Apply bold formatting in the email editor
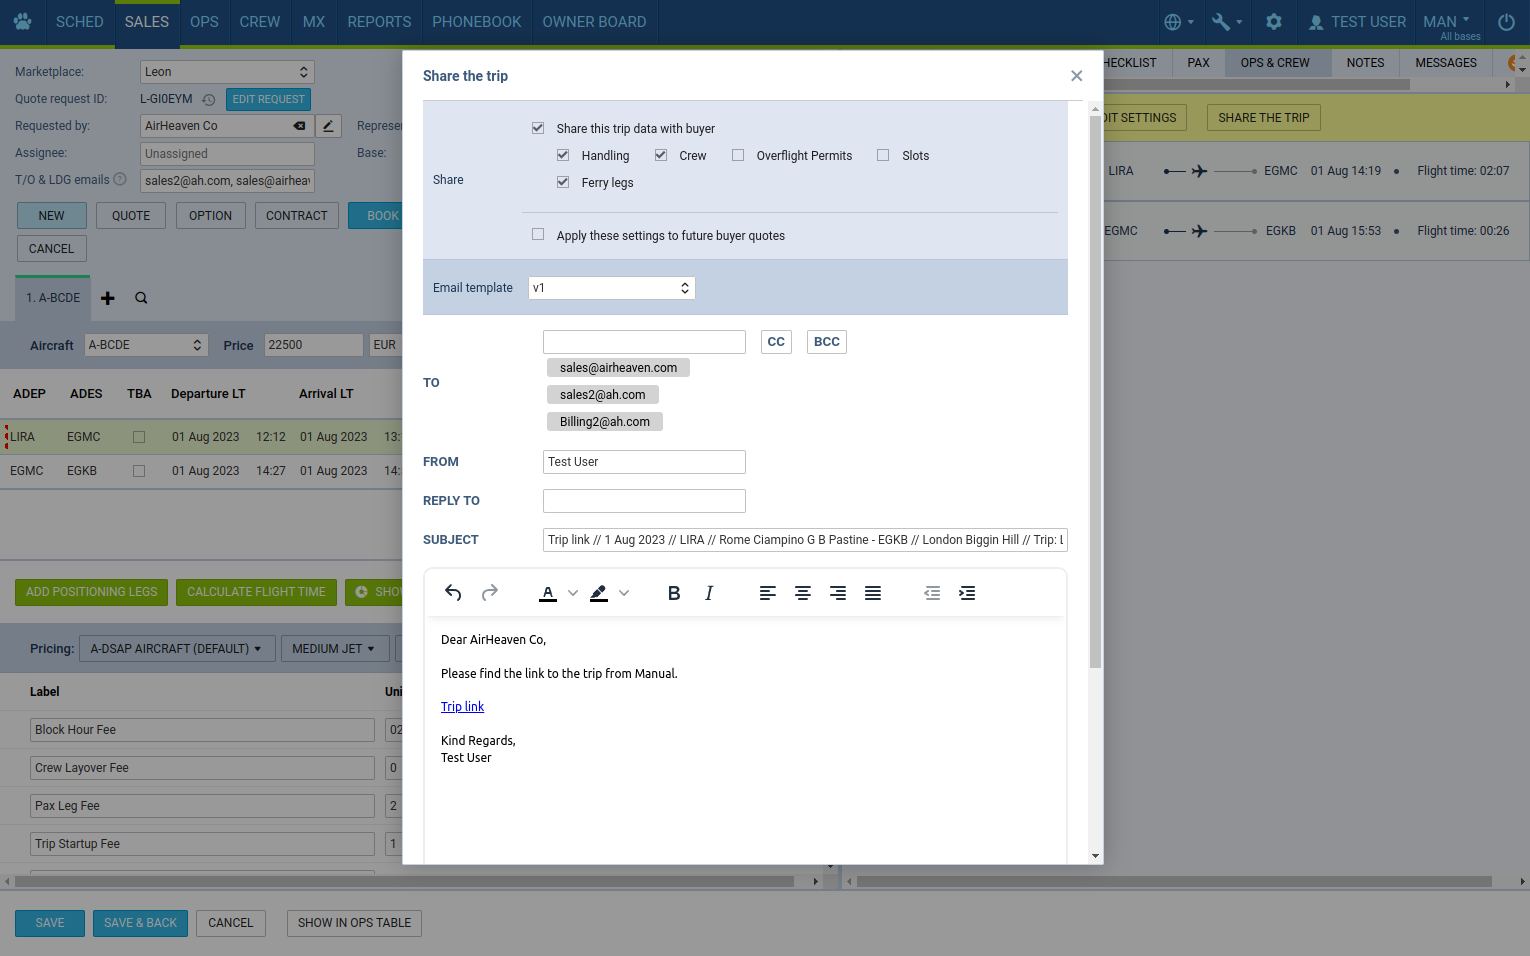 tap(674, 593)
